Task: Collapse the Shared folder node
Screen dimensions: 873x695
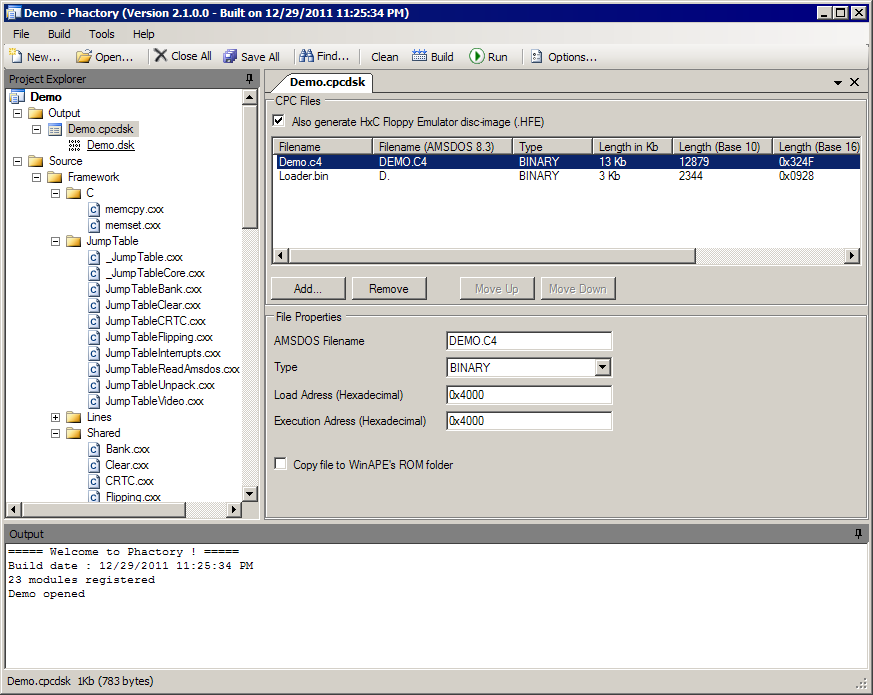Action: 56,433
